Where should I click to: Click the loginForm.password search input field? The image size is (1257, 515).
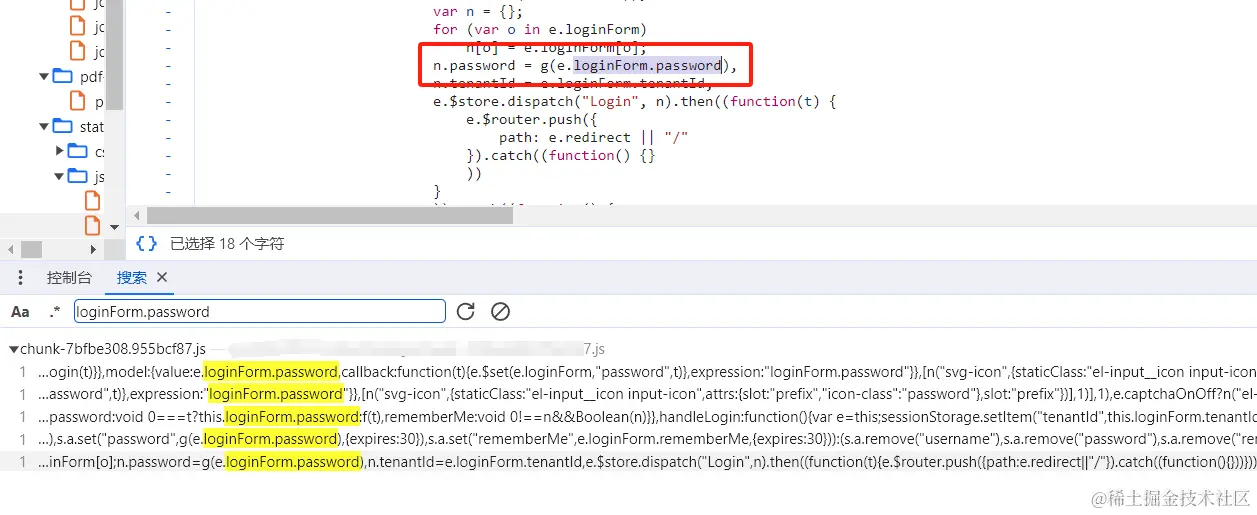pos(260,312)
